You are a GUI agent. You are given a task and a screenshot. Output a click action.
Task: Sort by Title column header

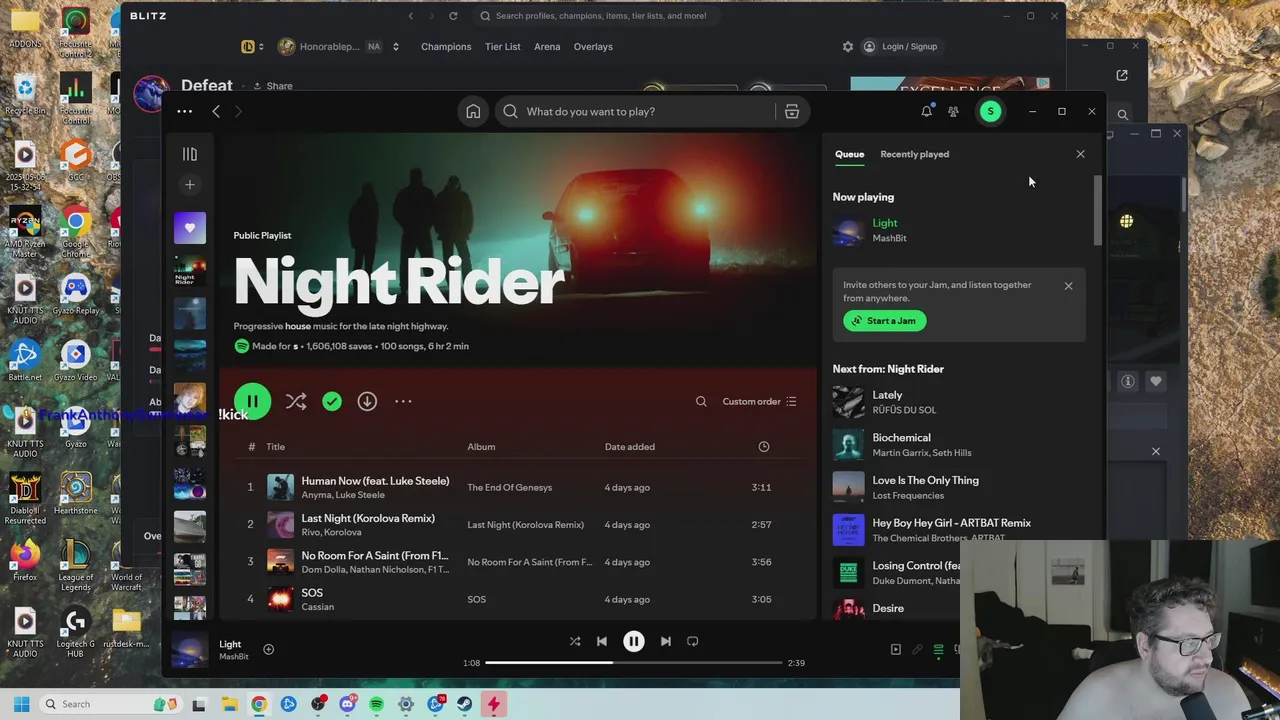275,447
